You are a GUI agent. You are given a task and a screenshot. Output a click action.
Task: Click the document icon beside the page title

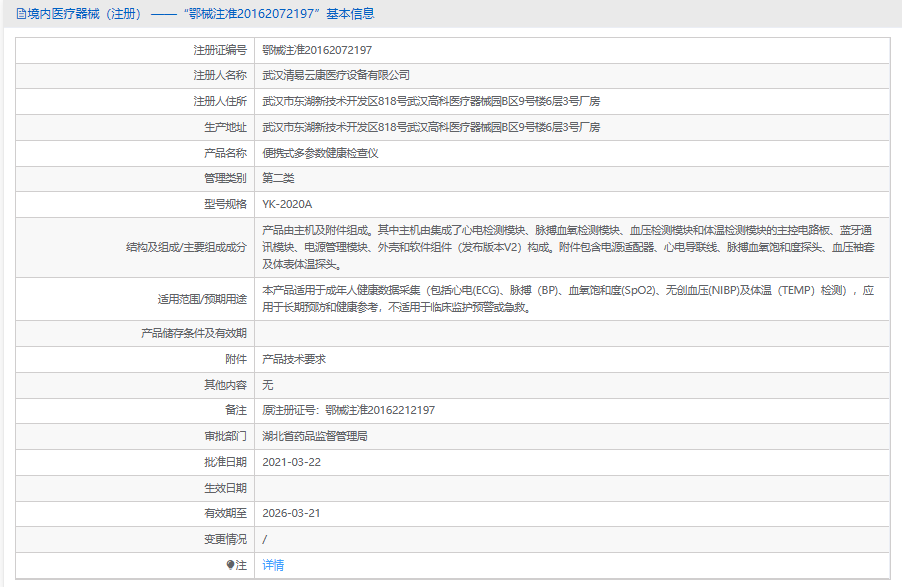(x=21, y=14)
